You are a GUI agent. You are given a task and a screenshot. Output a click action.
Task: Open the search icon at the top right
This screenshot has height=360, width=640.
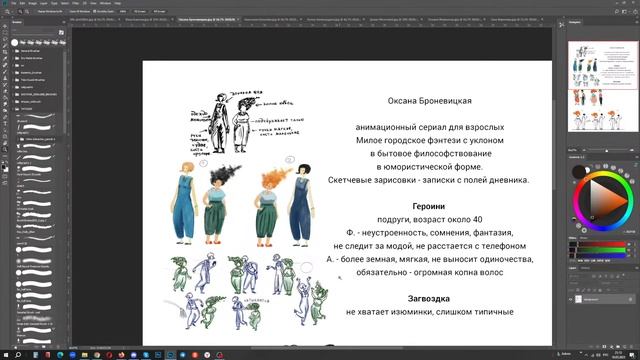pos(617,11)
